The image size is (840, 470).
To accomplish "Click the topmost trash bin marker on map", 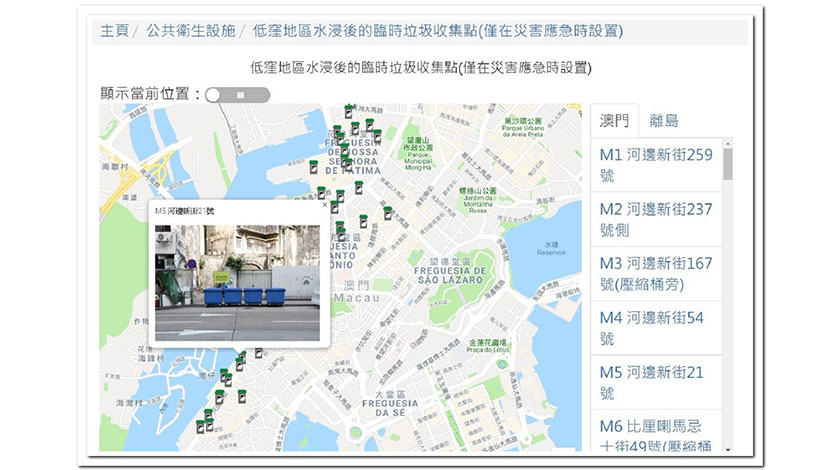I will pos(349,112).
